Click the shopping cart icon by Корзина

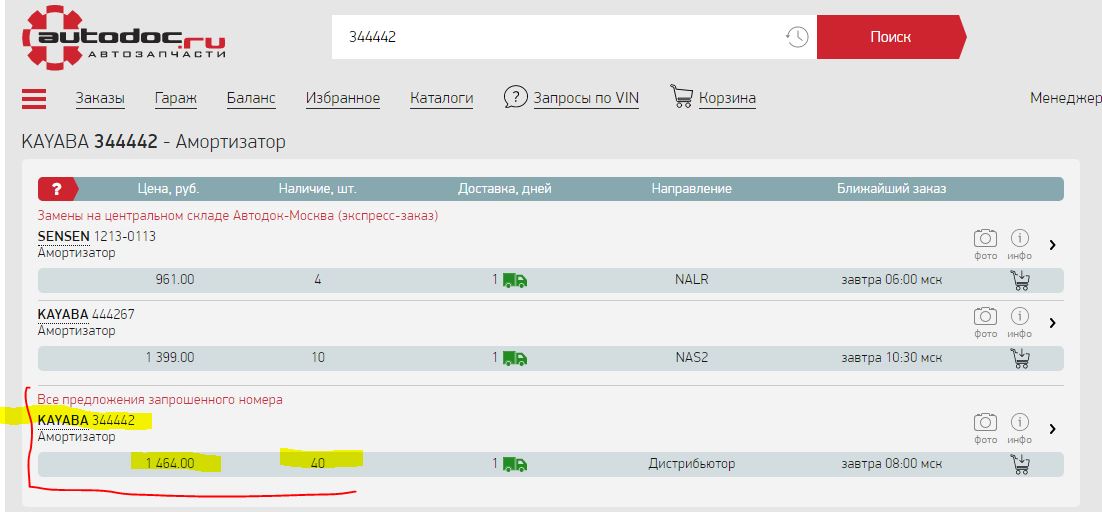681,96
